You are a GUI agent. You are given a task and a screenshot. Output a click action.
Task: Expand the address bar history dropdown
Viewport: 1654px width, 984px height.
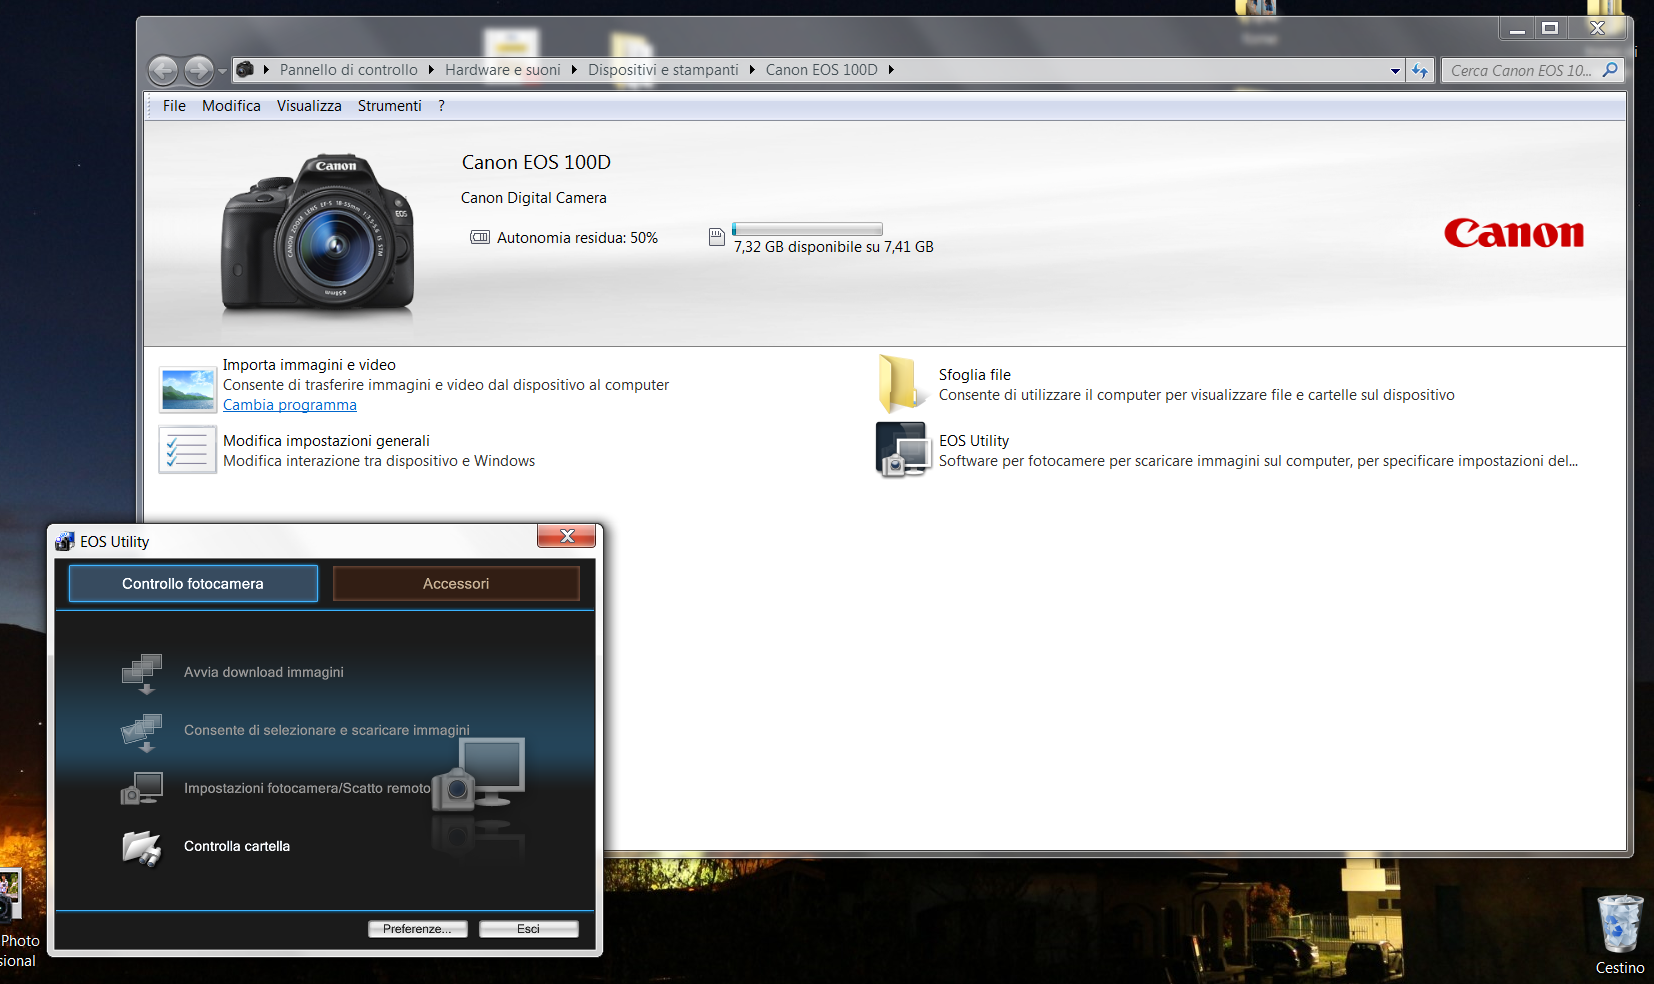pyautogui.click(x=1395, y=71)
